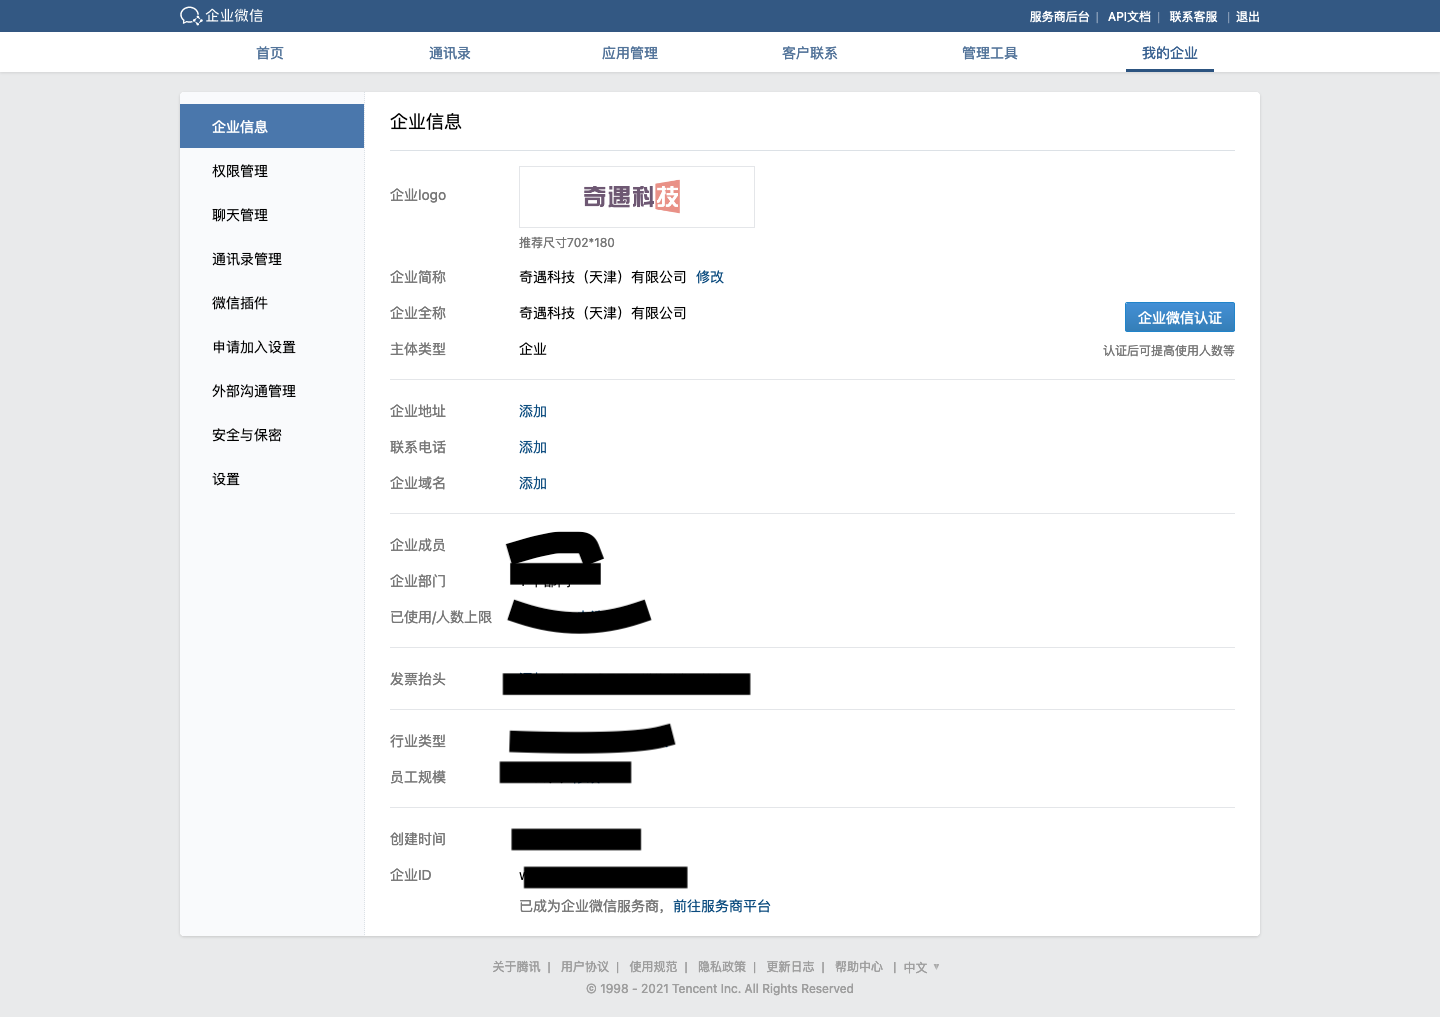Click 修改 next to company short name
1440x1017 pixels.
tap(710, 277)
